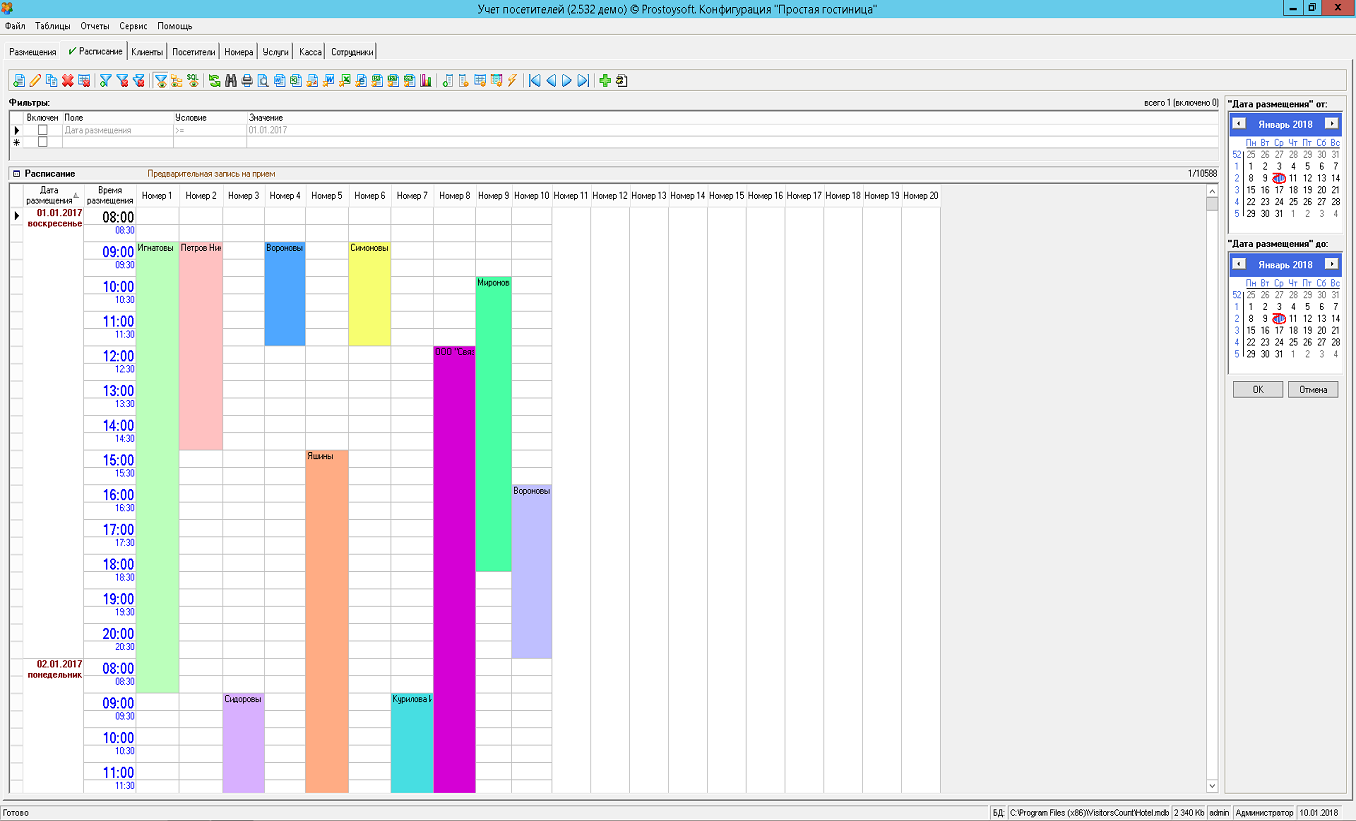Click the red X delete record icon
This screenshot has height=821, width=1356.
pyautogui.click(x=67, y=80)
